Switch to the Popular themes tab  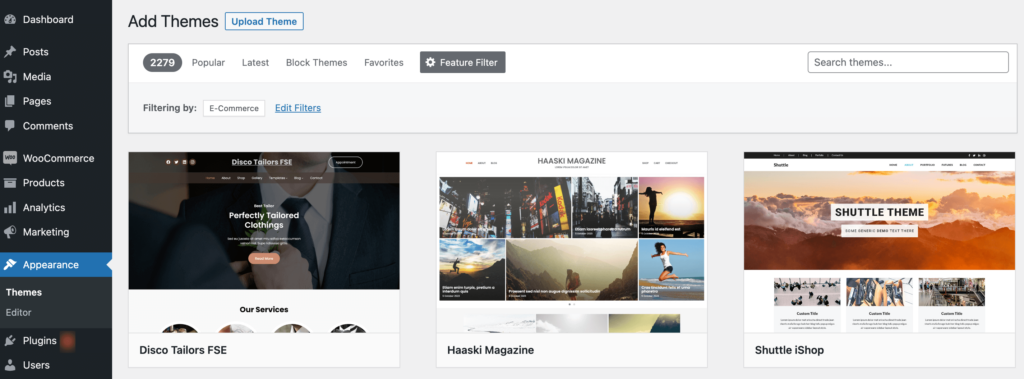pos(208,63)
